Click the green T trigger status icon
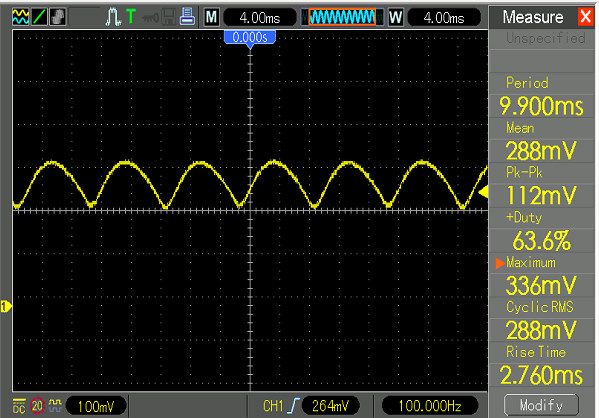This screenshot has width=599, height=418. click(131, 17)
